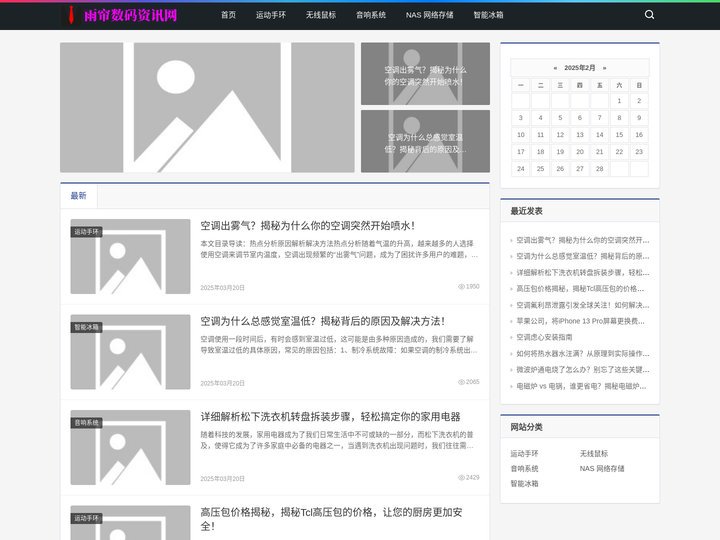Click thumbnail of 空调为什么总感觉室温低 article
Viewport: 720px width, 540px height.
130,352
